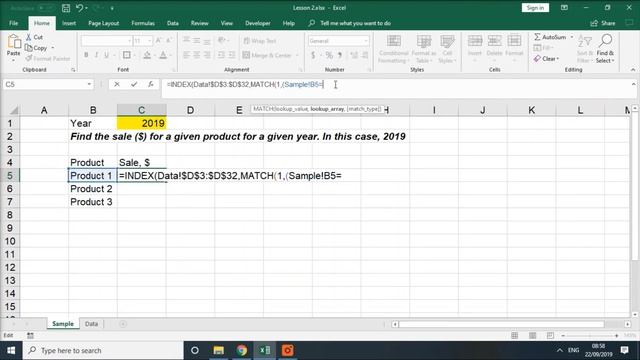Open the Insert ribbon tab

pyautogui.click(x=69, y=23)
